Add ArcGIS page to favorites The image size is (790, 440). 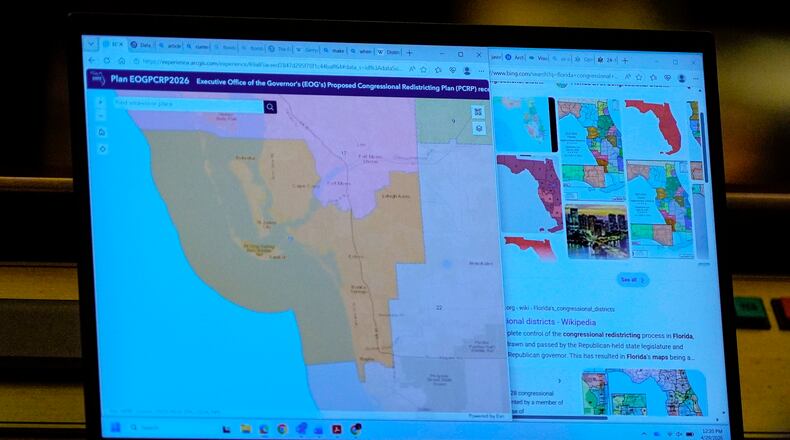coord(424,70)
